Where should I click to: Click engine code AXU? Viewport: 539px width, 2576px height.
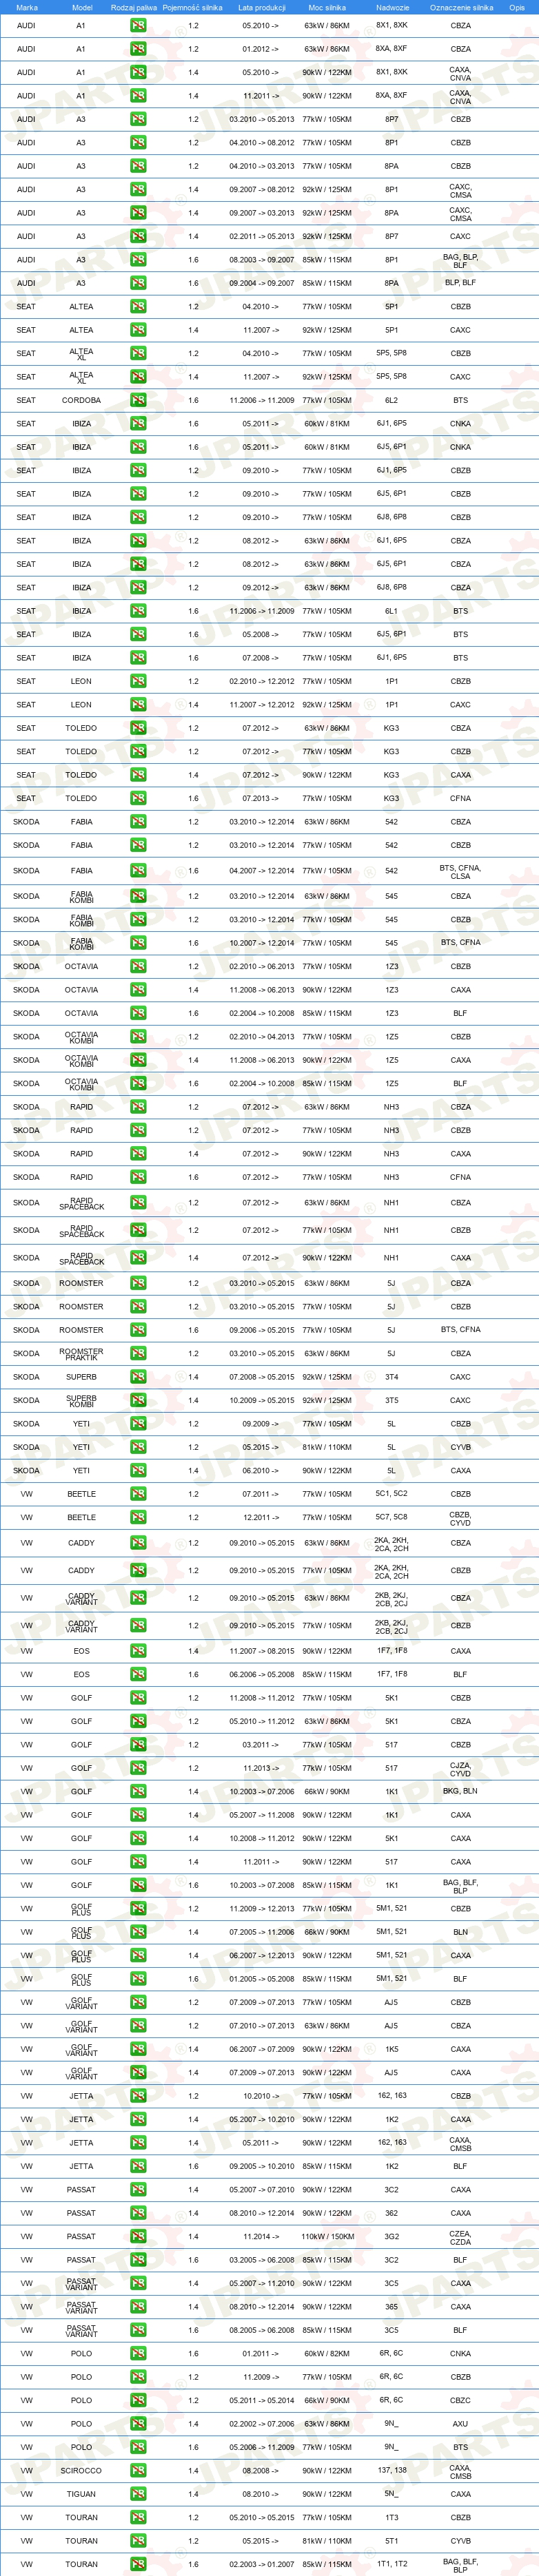click(x=460, y=2423)
